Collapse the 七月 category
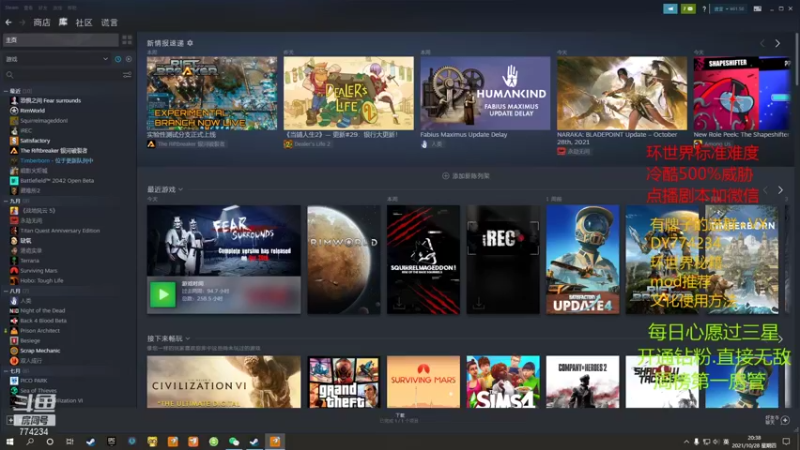This screenshot has height=450, width=800. [x=6, y=371]
